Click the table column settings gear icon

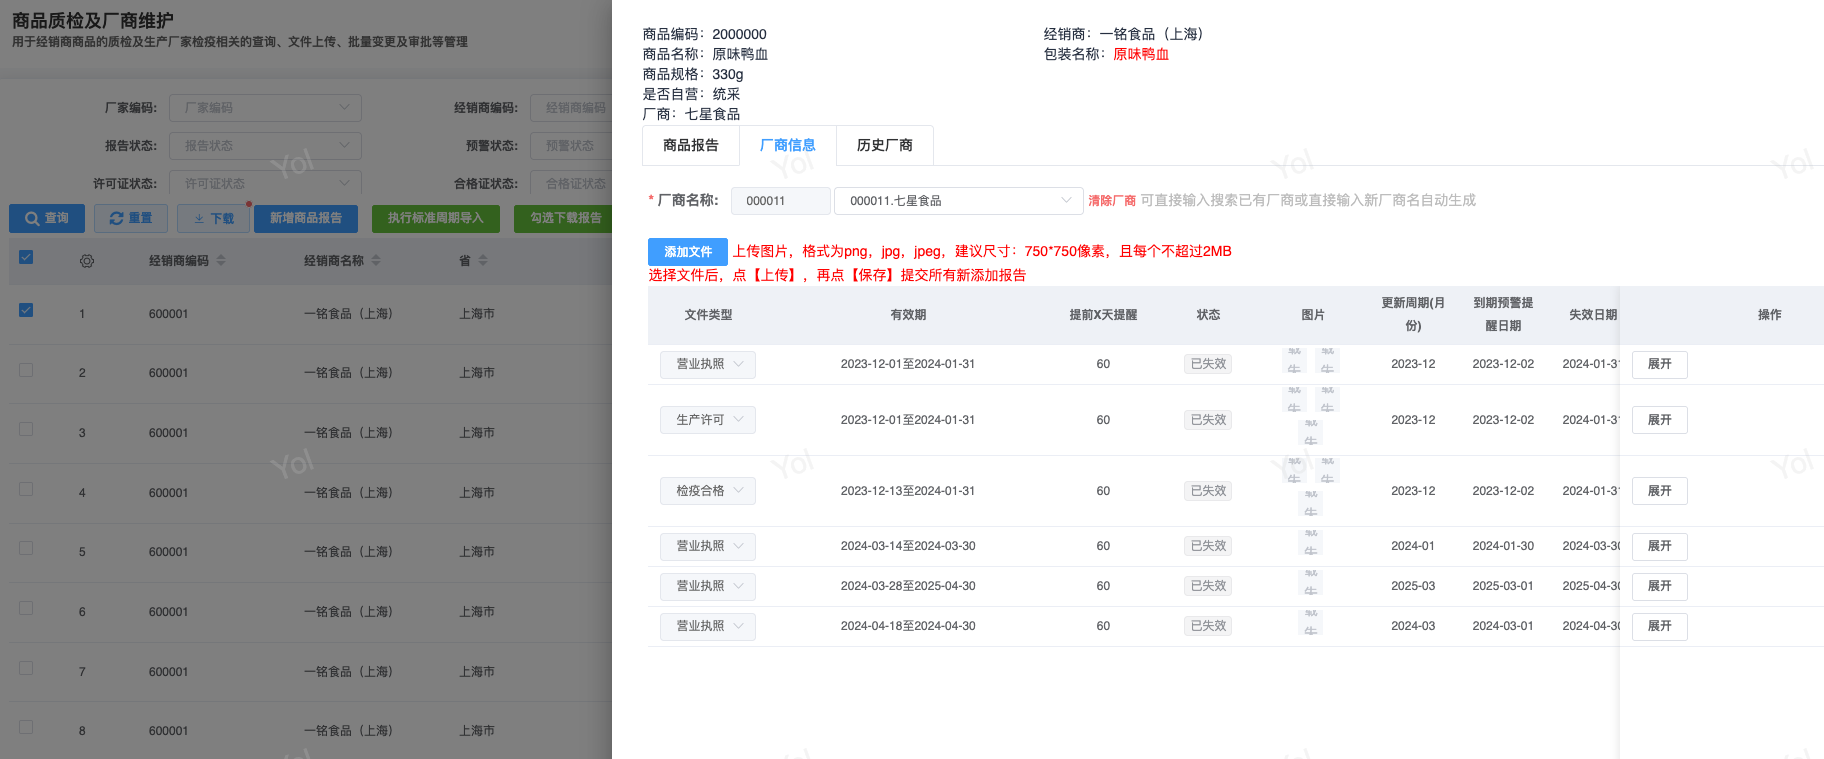tap(87, 261)
